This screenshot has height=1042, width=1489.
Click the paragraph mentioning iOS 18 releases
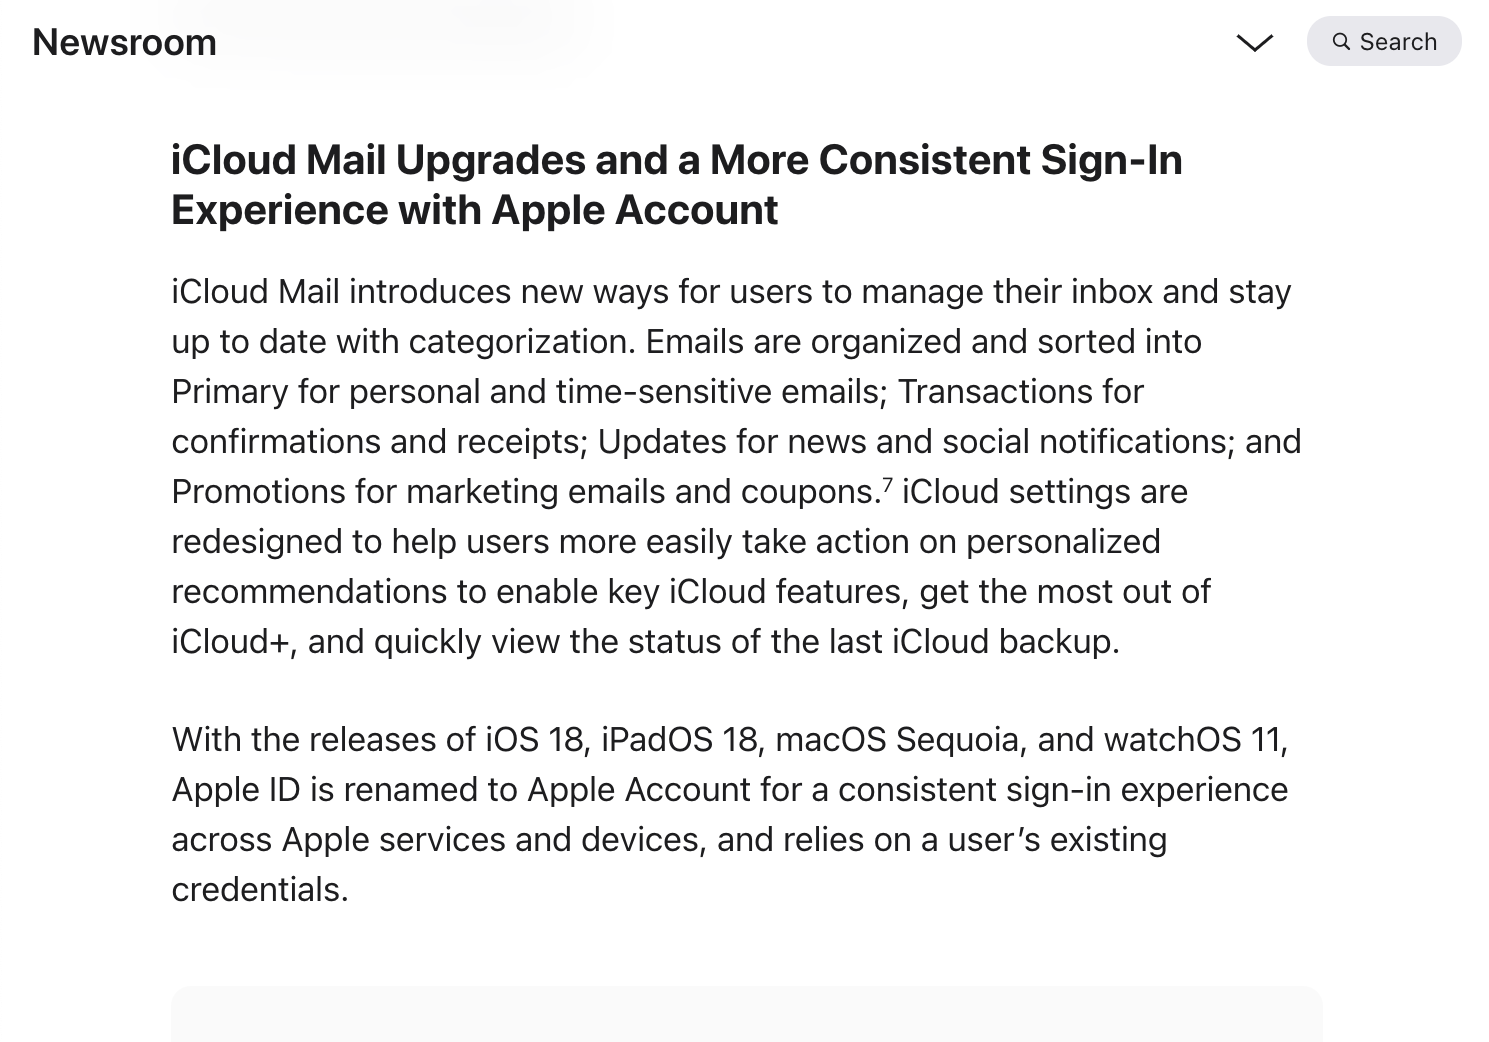(700, 814)
